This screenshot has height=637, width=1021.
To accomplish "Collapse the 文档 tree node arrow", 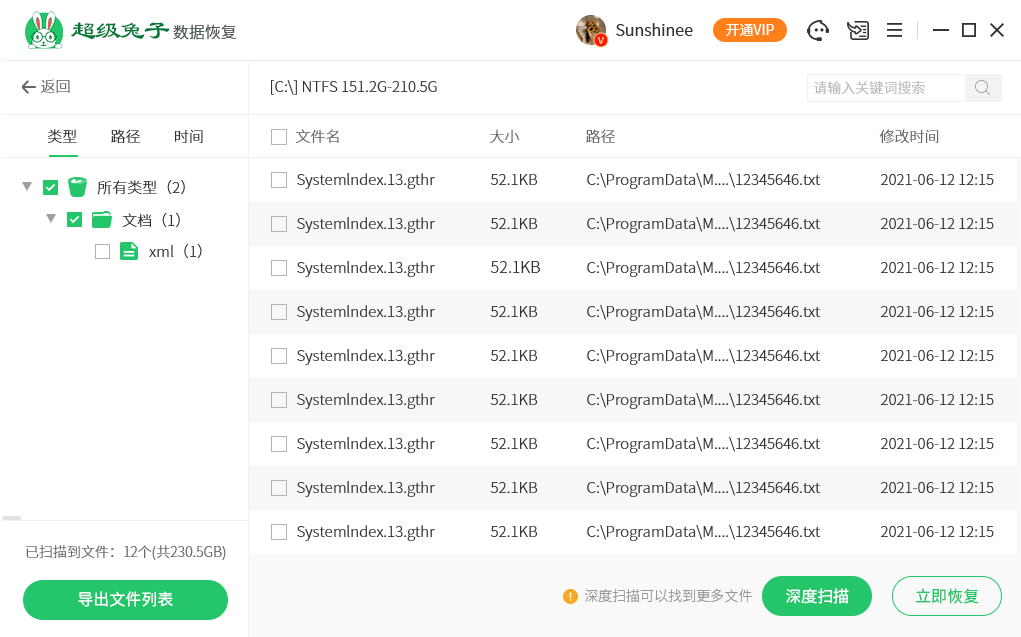I will tap(50, 219).
